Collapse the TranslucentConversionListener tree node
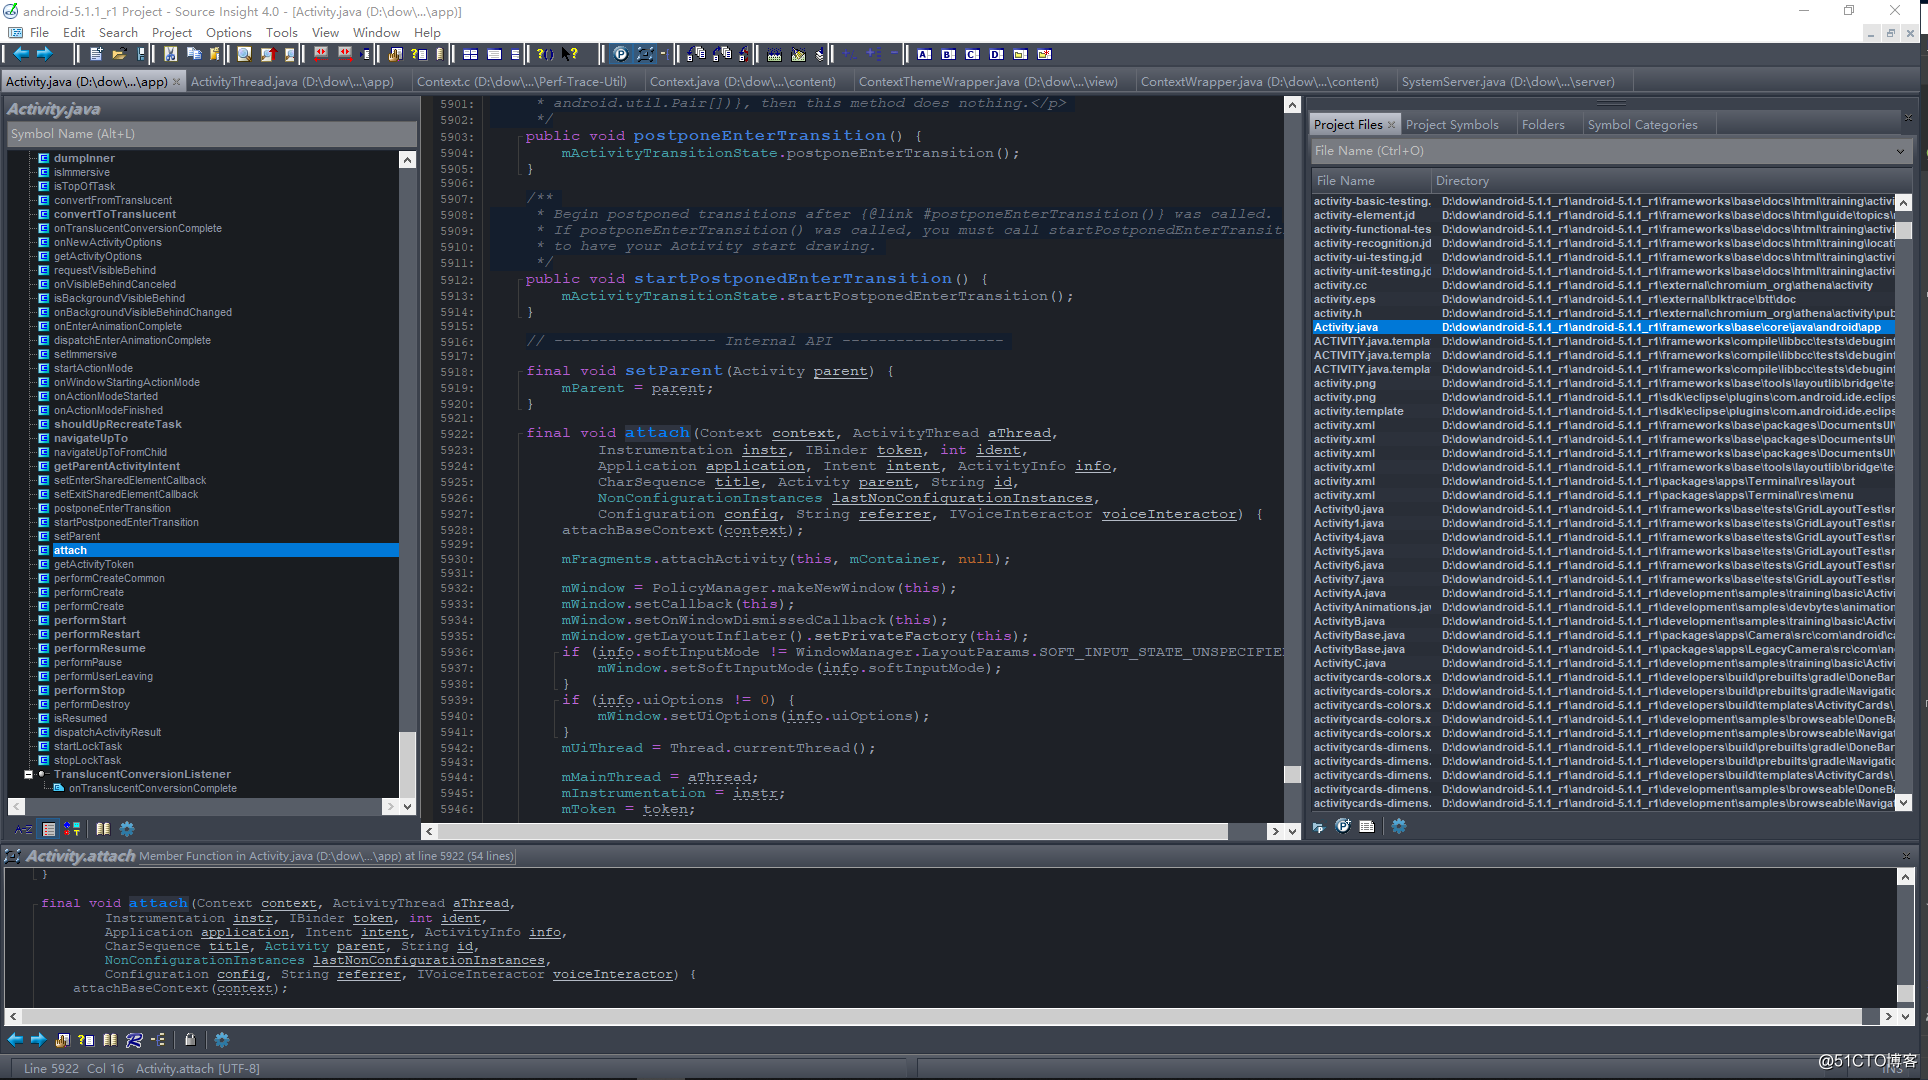The height and width of the screenshot is (1080, 1928). coord(28,774)
